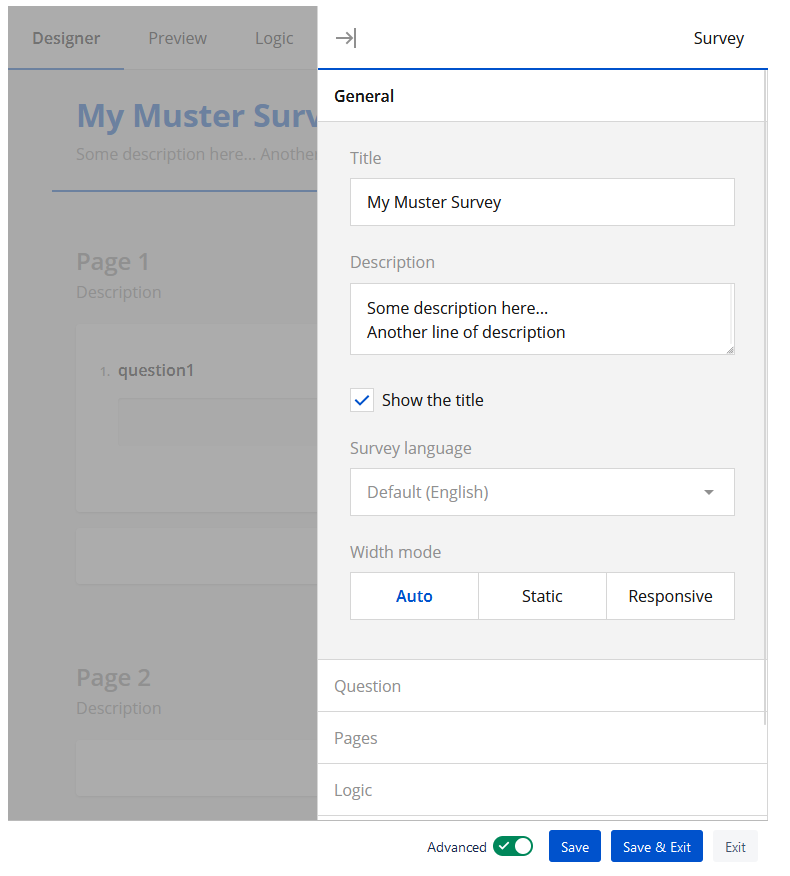
Task: Open the Designer tab
Action: click(66, 38)
